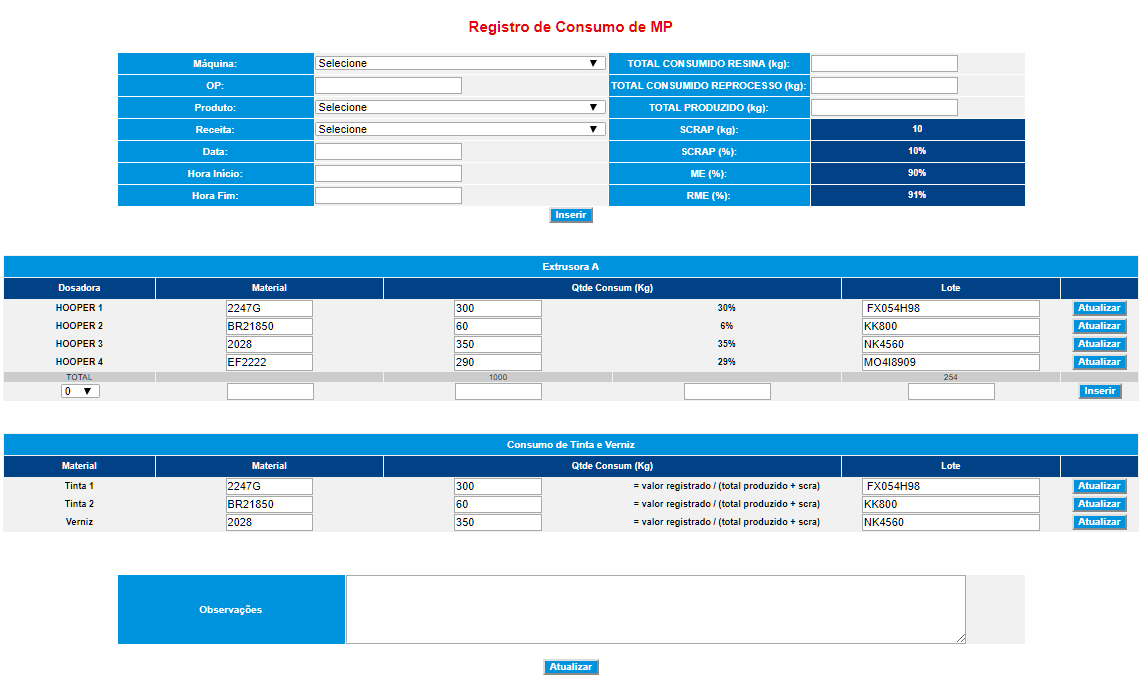Image resolution: width=1141 pixels, height=681 pixels.
Task: Focus the Data input field
Action: tap(388, 151)
